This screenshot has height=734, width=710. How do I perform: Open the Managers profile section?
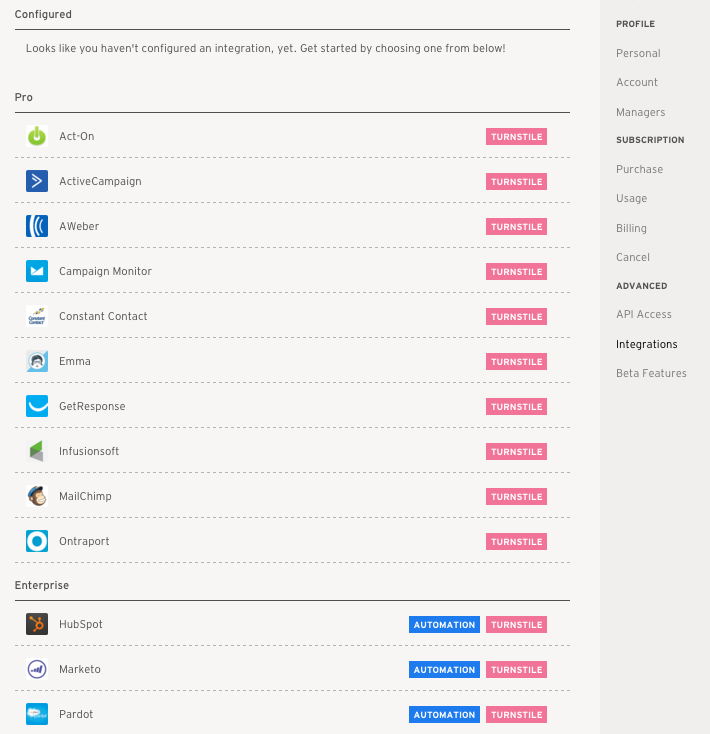click(640, 112)
